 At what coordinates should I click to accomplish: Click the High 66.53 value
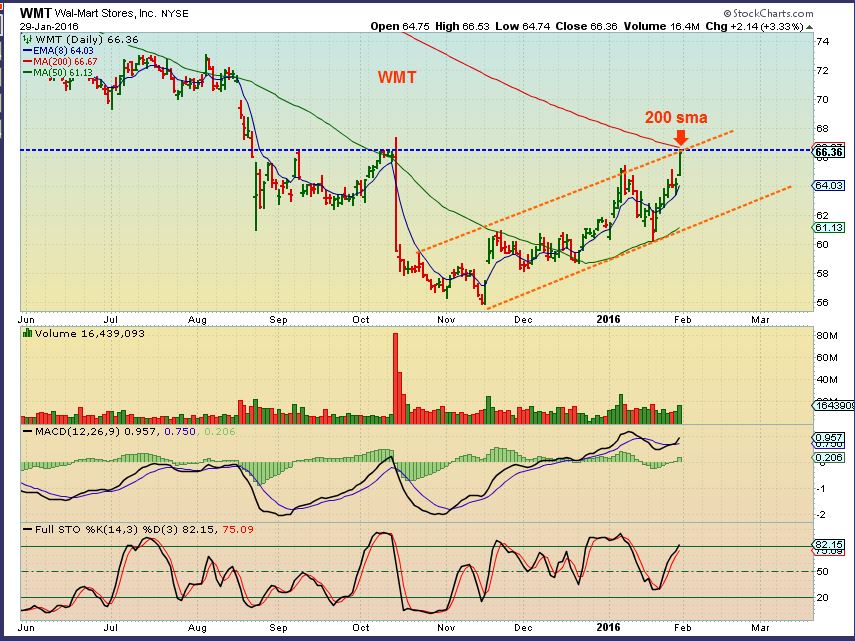tap(461, 26)
